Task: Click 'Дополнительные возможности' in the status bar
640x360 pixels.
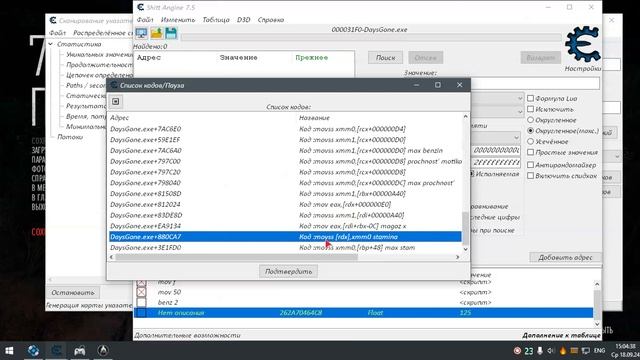Action: point(187,336)
